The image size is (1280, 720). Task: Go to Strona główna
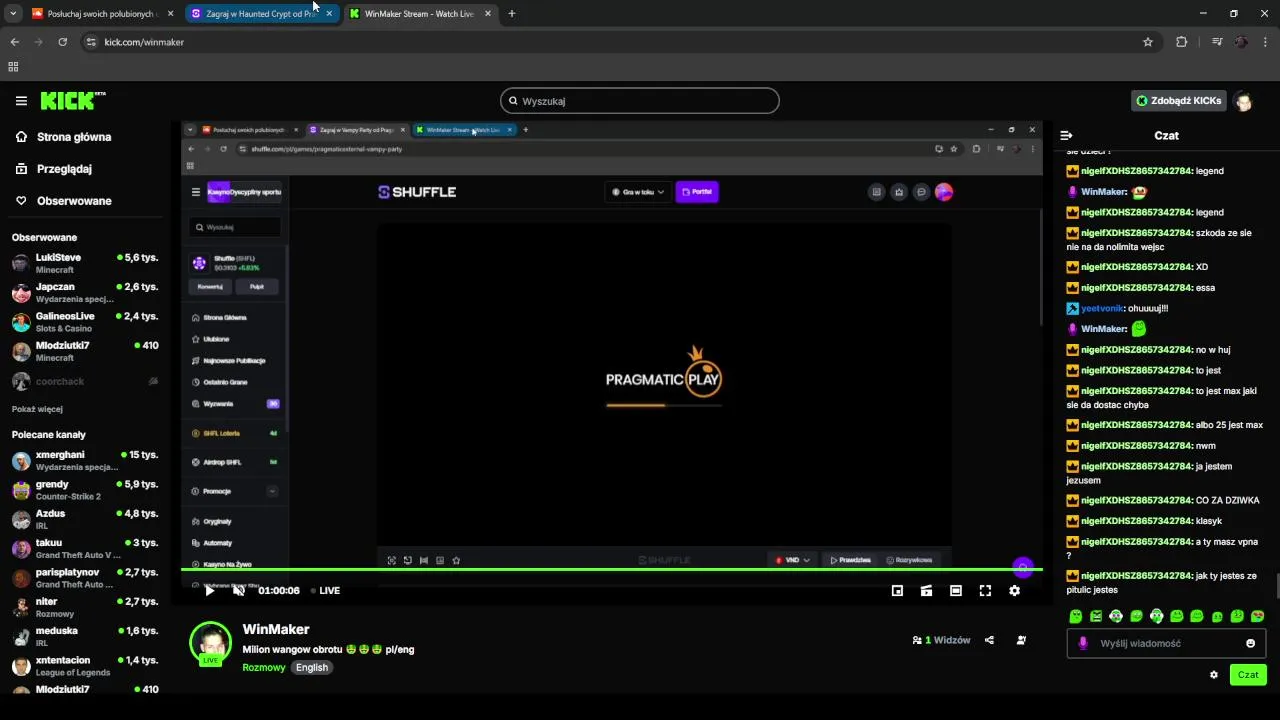(x=64, y=137)
